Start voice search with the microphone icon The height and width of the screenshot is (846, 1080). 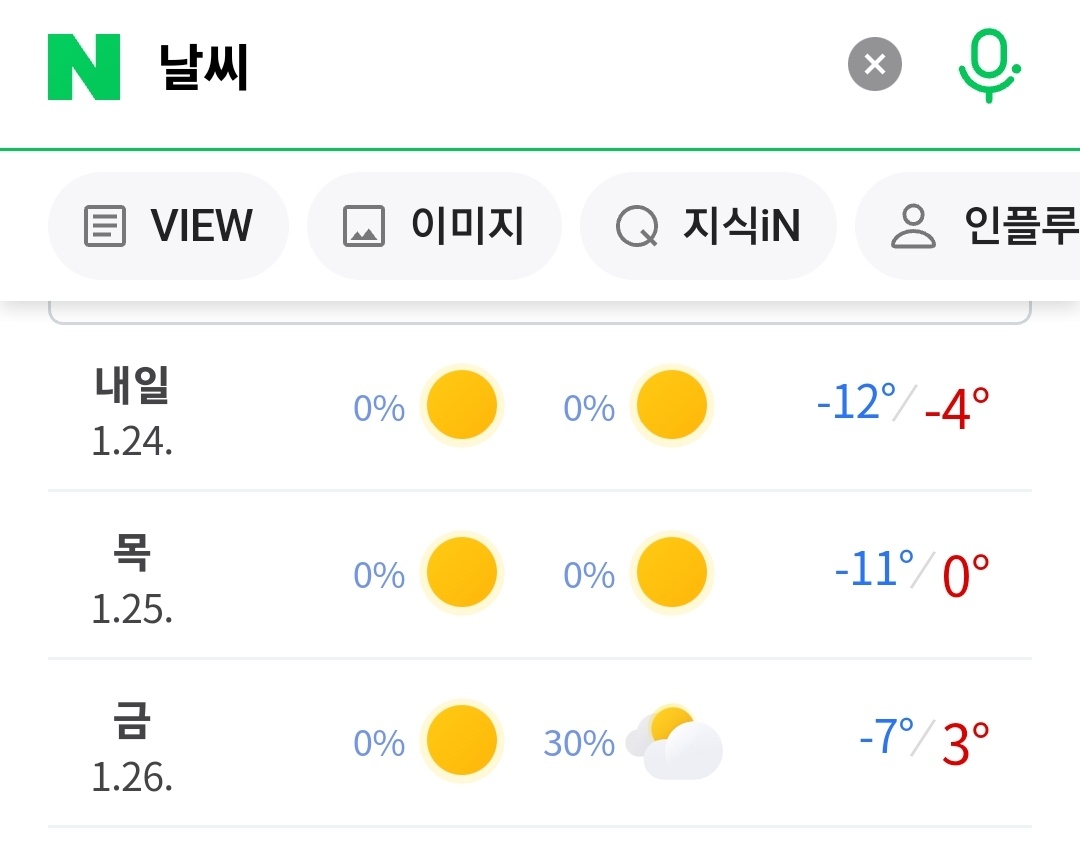click(x=989, y=66)
